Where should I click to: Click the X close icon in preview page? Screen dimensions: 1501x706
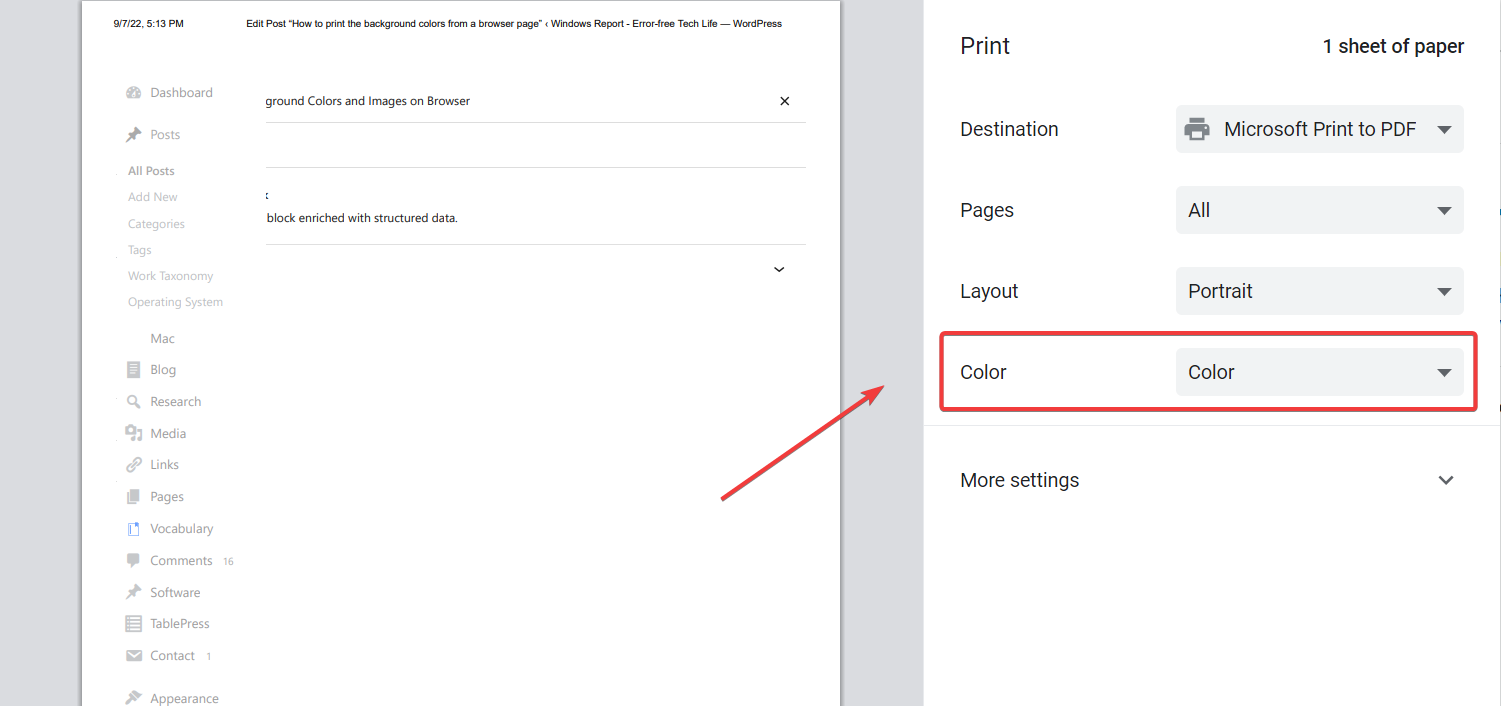tap(785, 101)
